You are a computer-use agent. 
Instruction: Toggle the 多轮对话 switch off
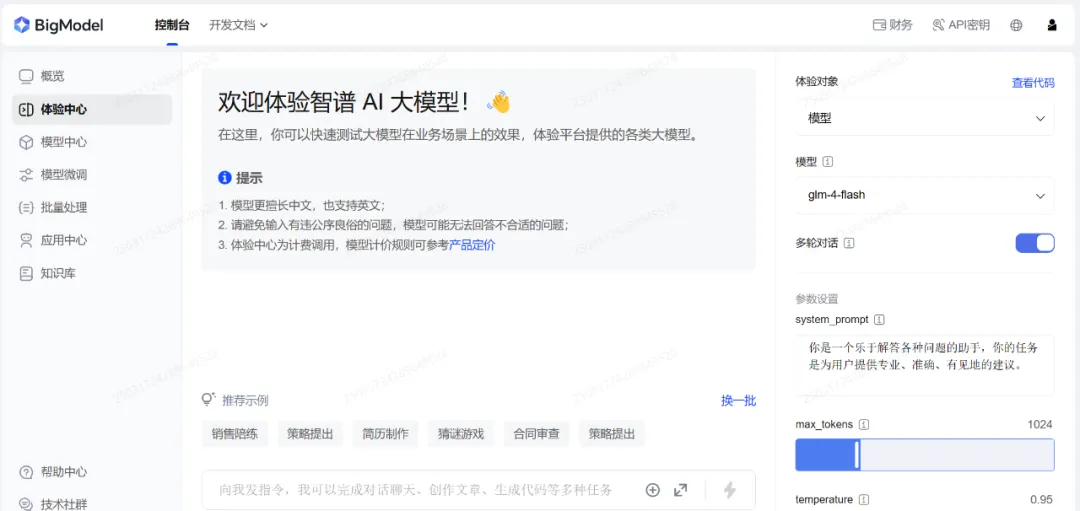click(x=1035, y=243)
